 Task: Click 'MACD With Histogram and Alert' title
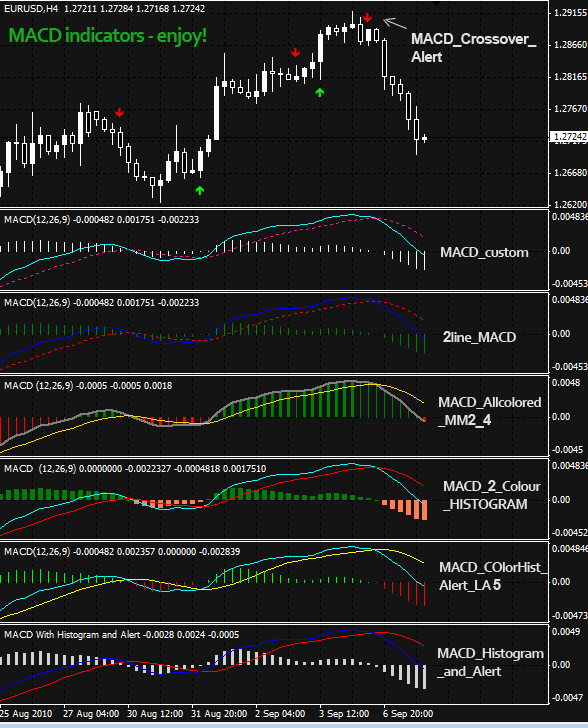122,635
